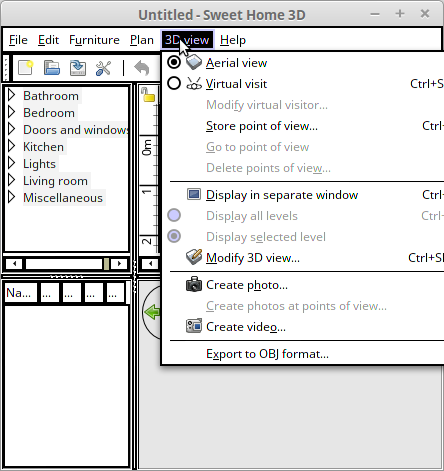Choose Export to OBJ format...
This screenshot has width=444, height=471.
tap(267, 354)
